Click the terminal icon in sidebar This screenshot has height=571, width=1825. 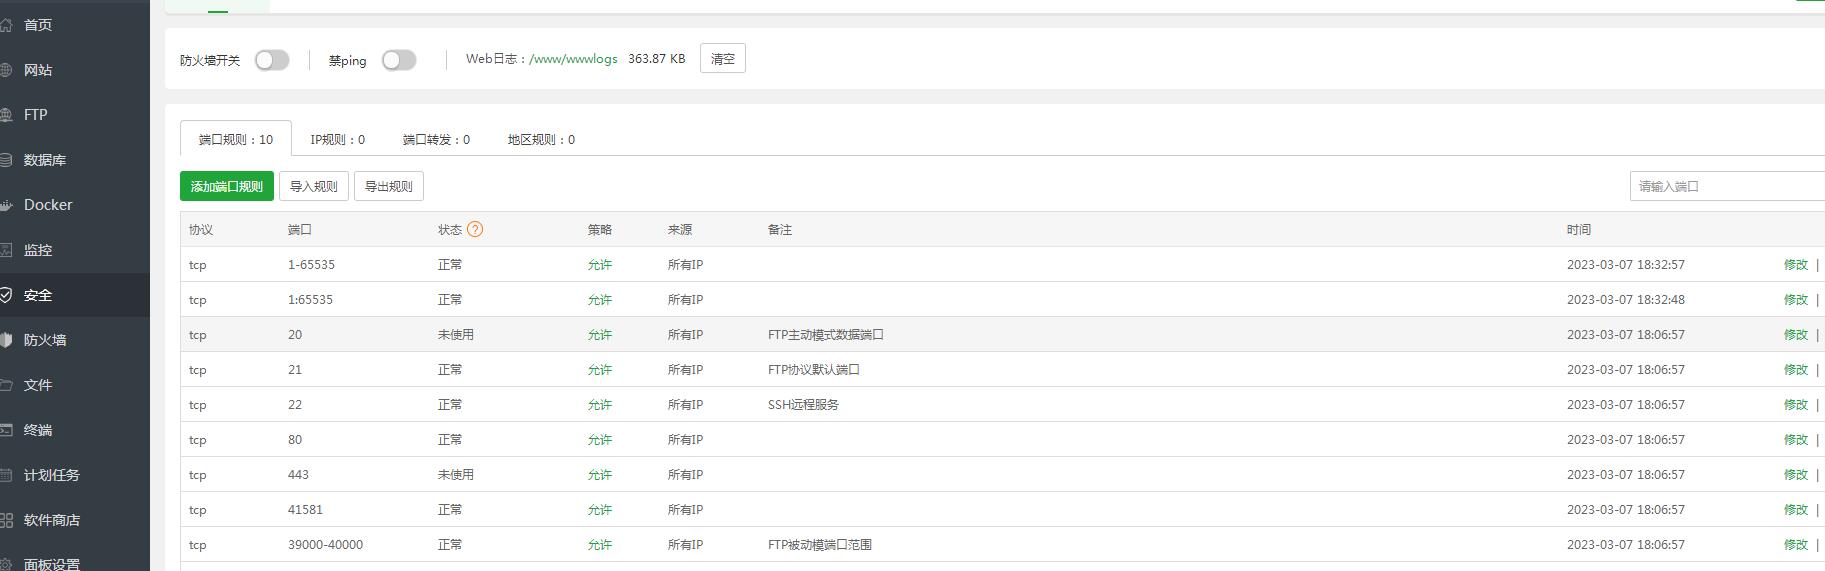(x=6, y=430)
